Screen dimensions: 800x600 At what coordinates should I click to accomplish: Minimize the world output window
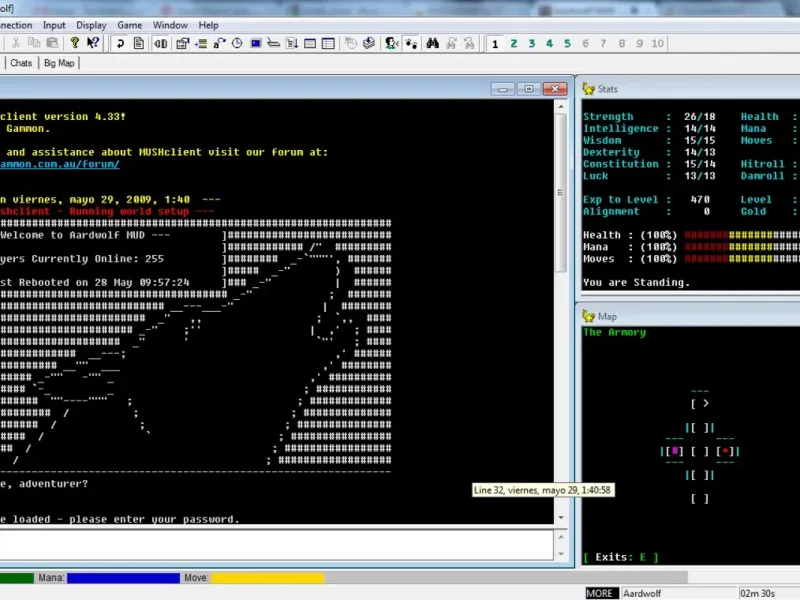pyautogui.click(x=503, y=89)
